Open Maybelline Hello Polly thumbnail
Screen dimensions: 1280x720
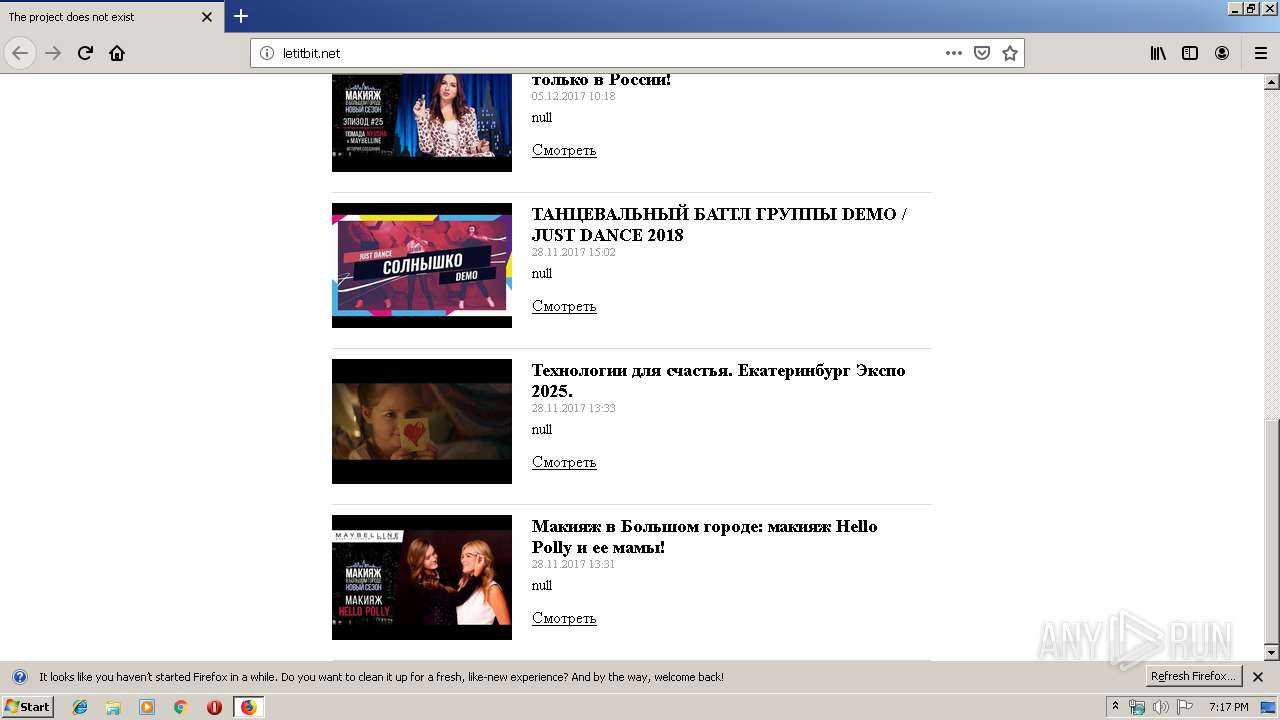pos(422,577)
